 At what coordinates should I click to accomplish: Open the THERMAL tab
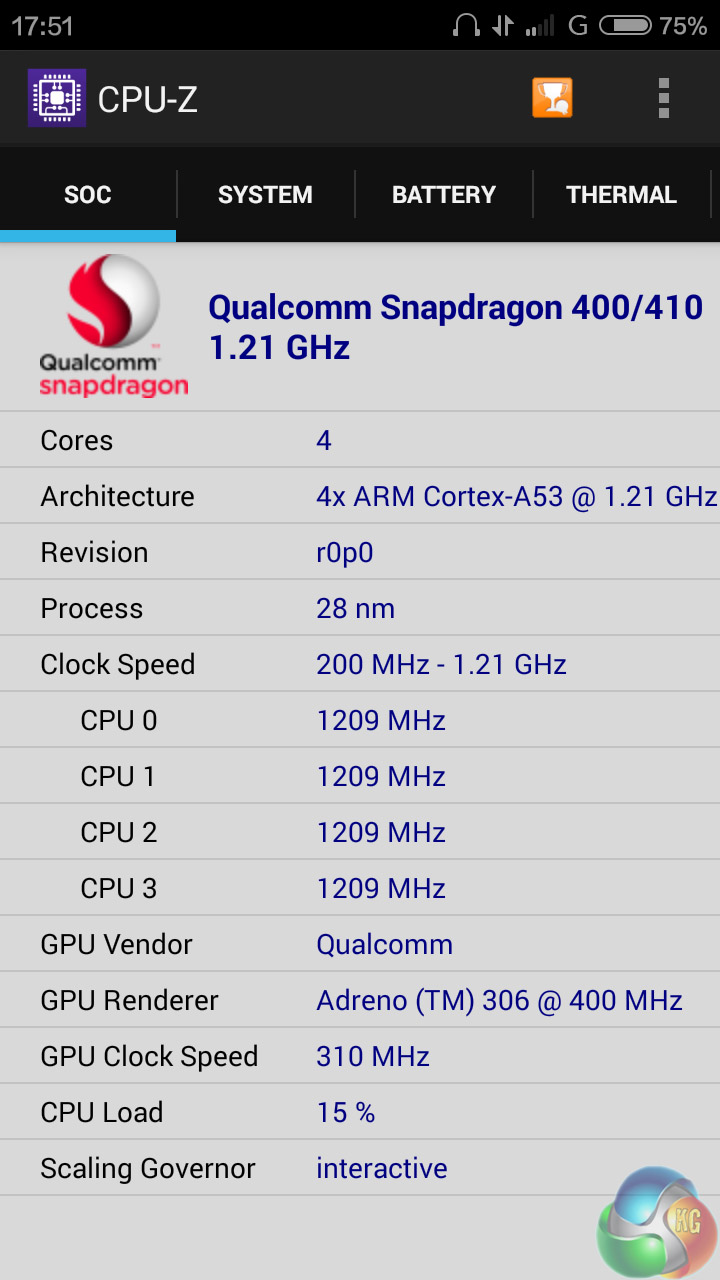[x=621, y=195]
